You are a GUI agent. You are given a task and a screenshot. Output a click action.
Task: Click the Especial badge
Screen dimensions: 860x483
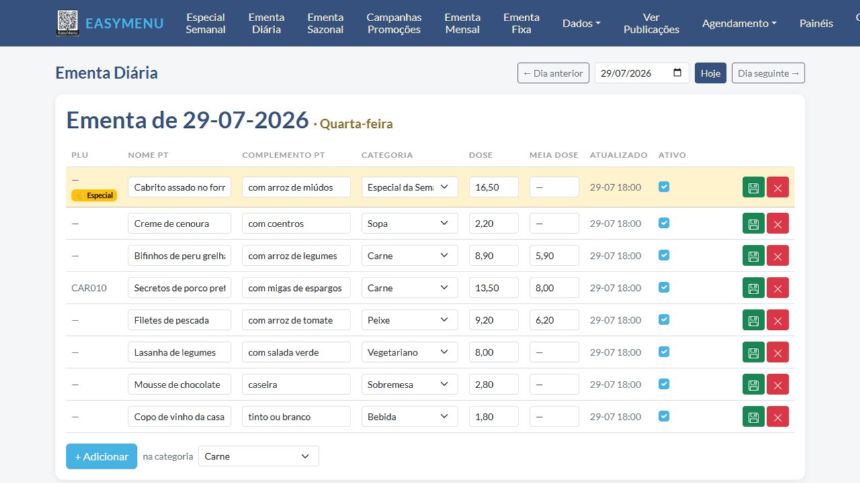[x=94, y=195]
